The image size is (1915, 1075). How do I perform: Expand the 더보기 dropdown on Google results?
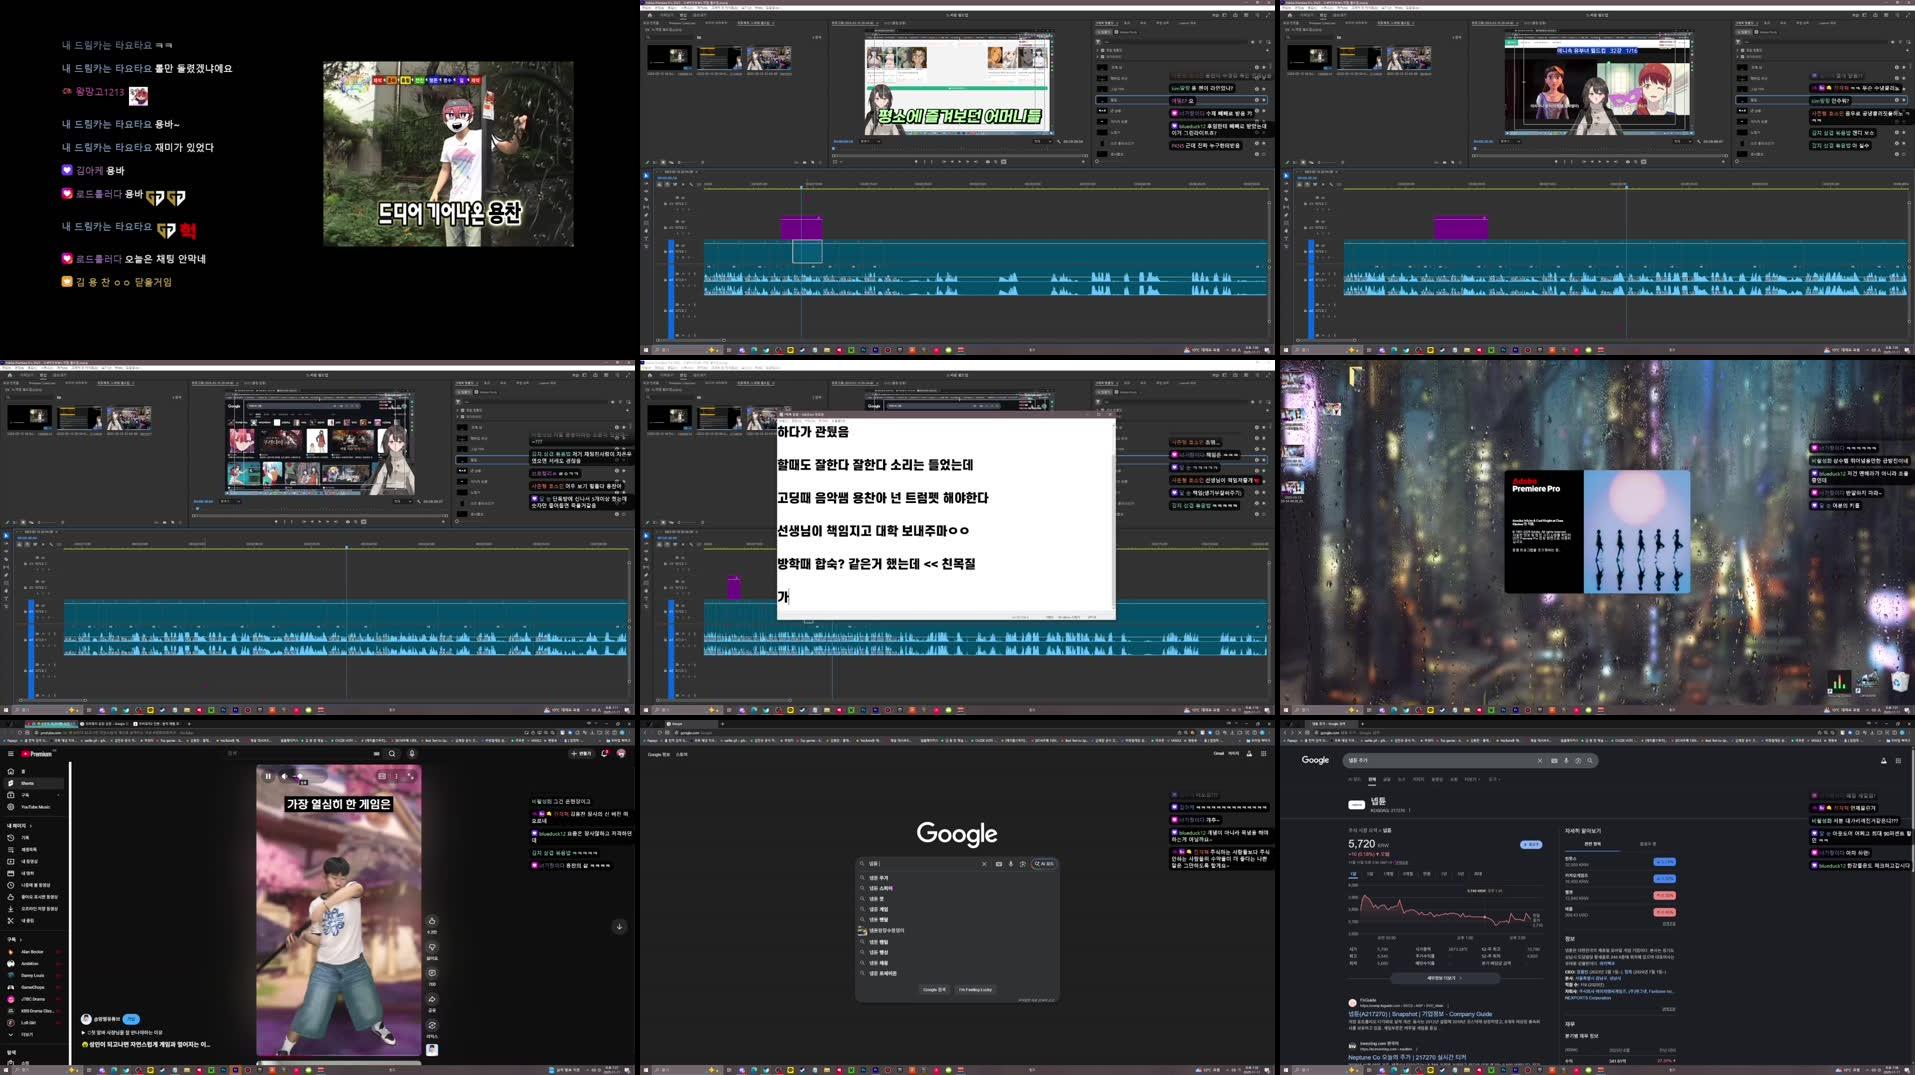(1471, 779)
